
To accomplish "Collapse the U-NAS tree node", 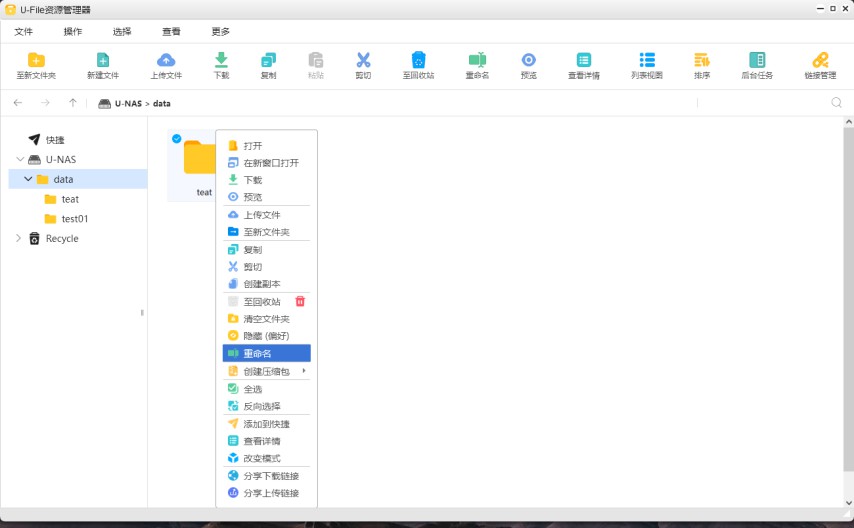I will 20,159.
